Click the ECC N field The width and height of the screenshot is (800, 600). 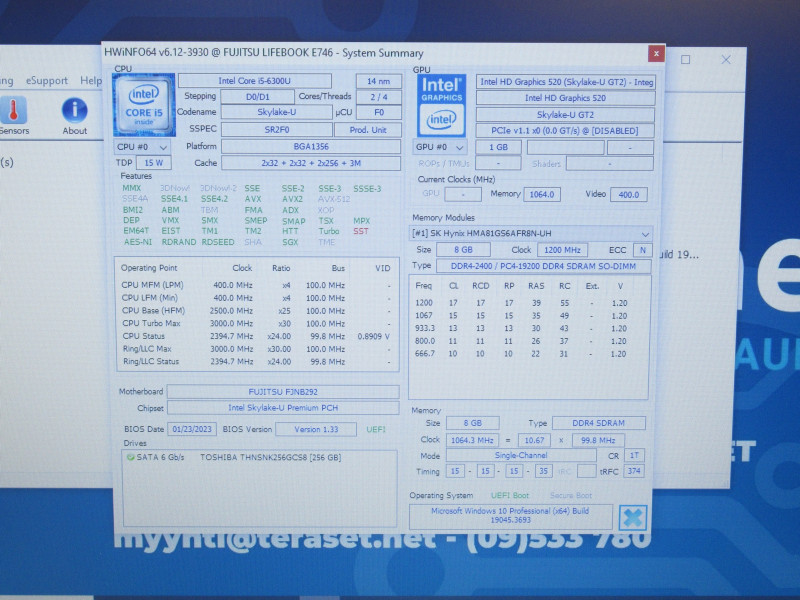[642, 250]
